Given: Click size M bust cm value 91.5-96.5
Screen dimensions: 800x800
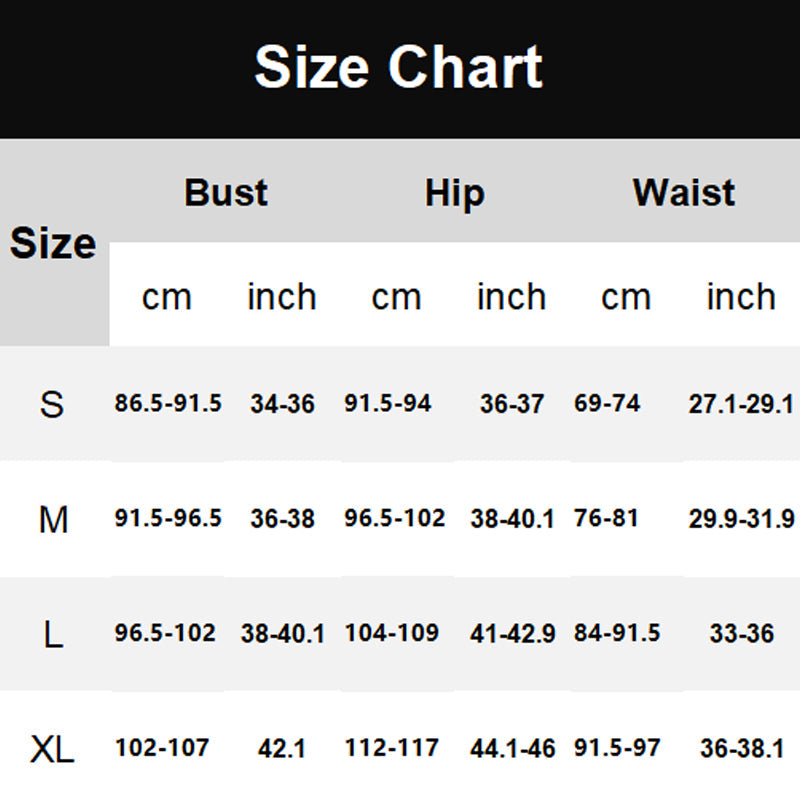Looking at the screenshot, I should tap(168, 519).
